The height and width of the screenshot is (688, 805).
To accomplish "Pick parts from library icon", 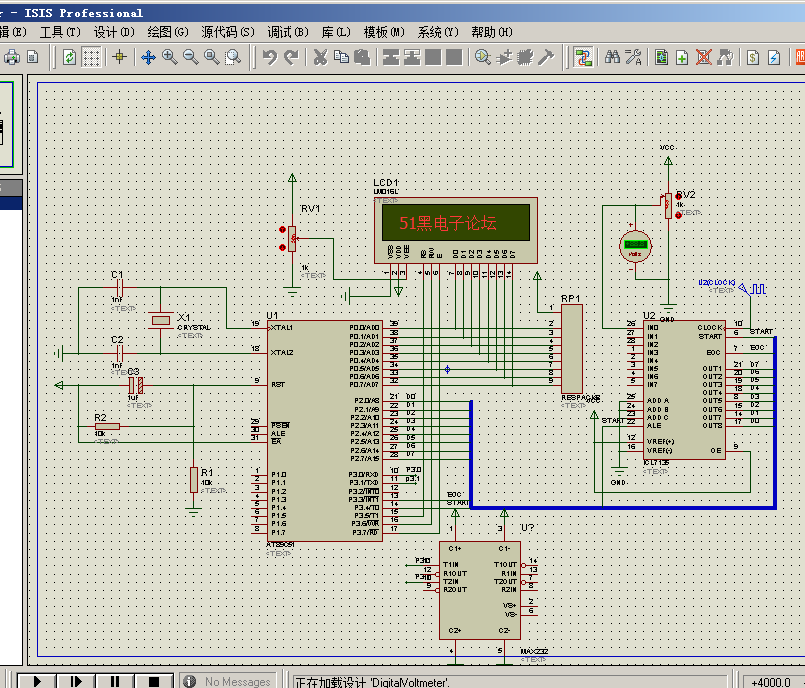I will pos(483,57).
